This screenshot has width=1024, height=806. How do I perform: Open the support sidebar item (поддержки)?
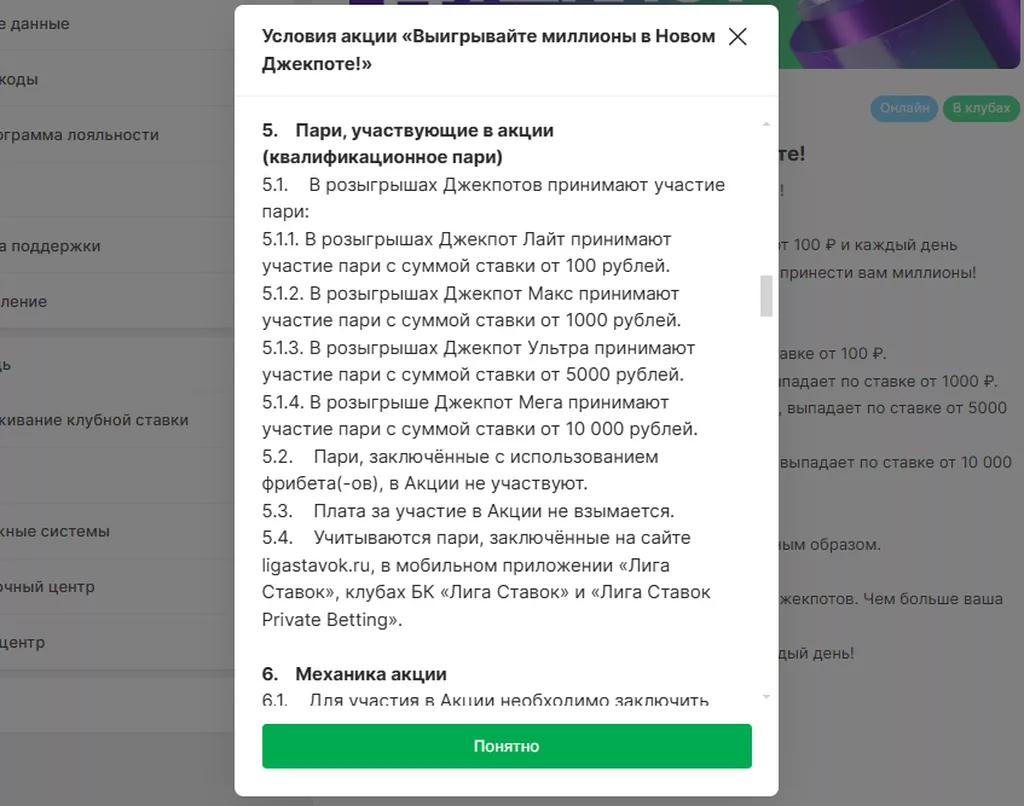50,246
